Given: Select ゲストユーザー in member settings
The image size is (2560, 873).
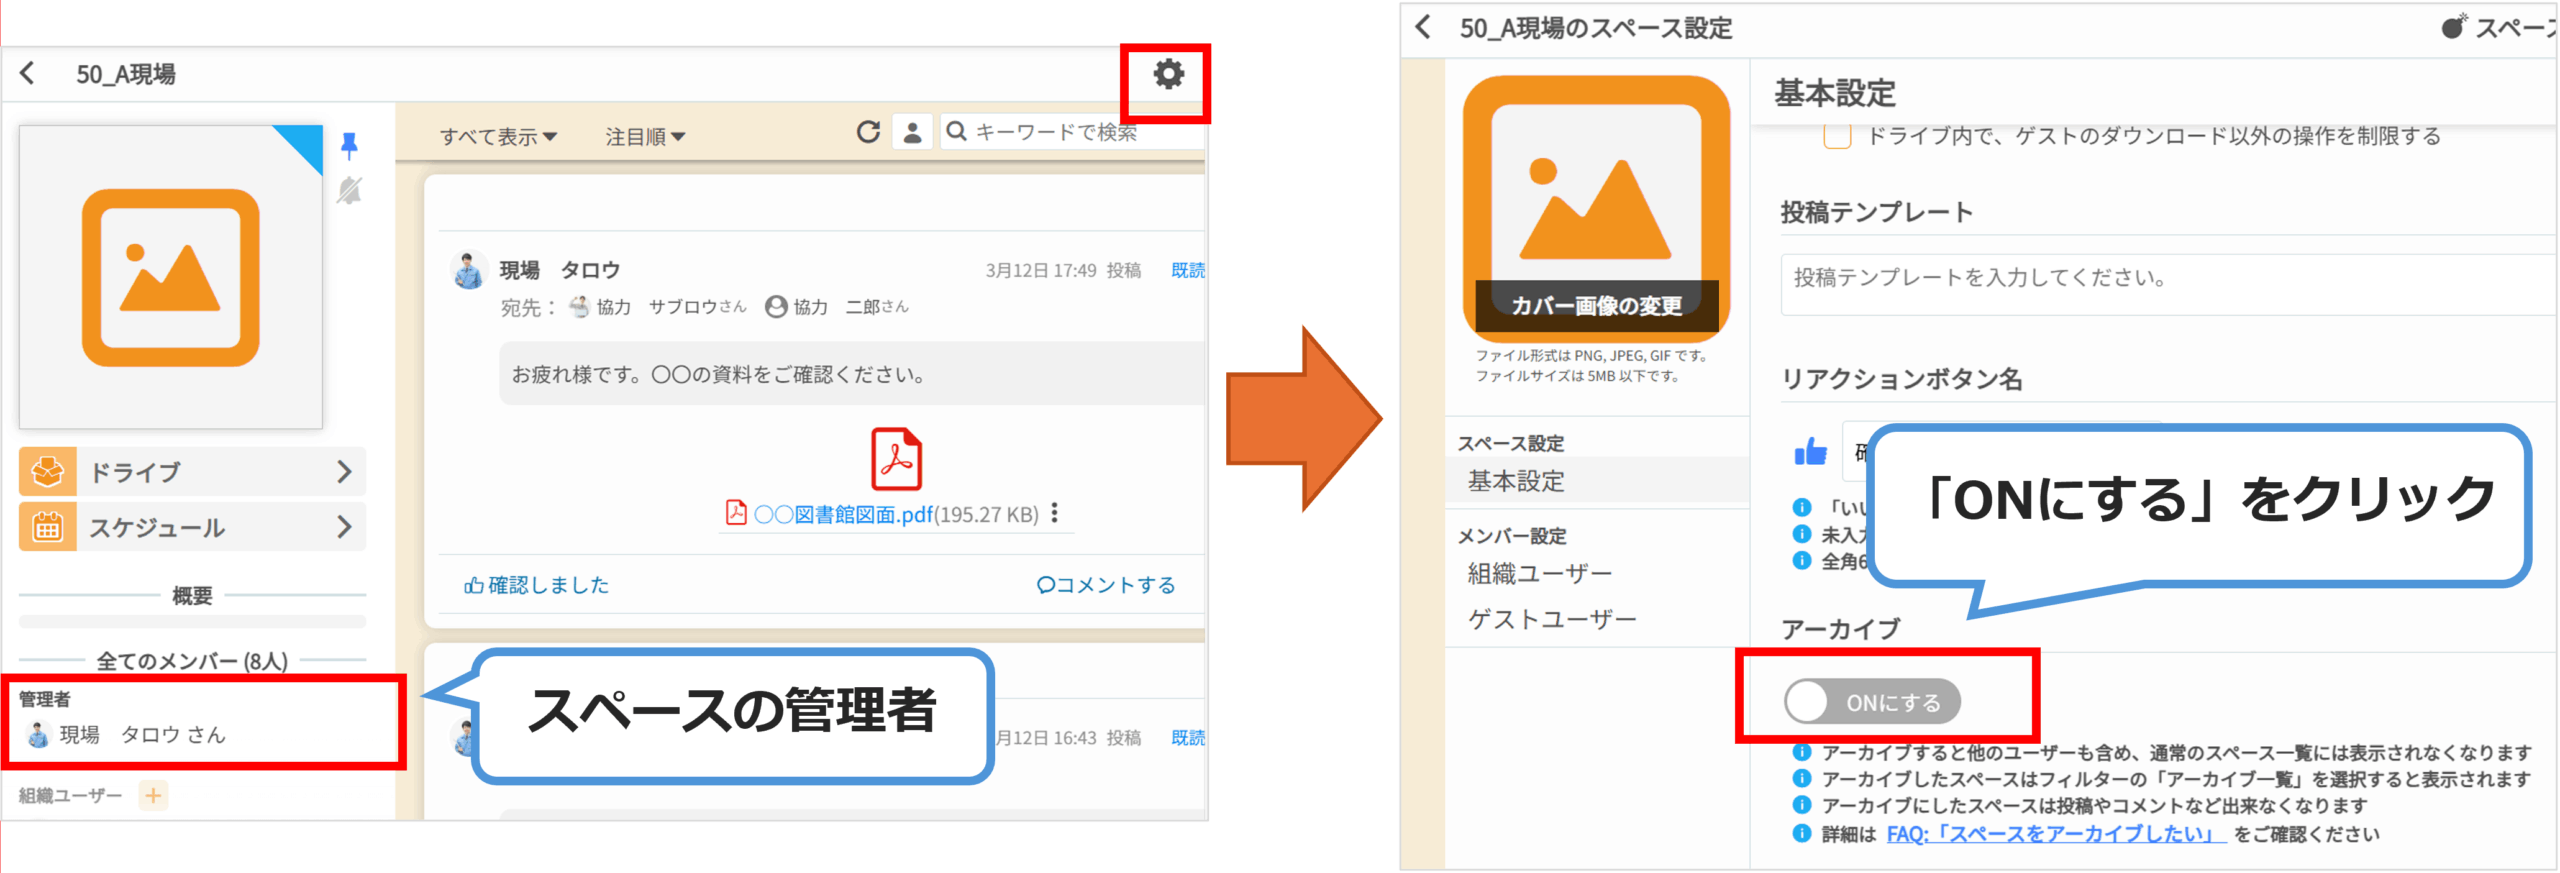Looking at the screenshot, I should (x=1551, y=619).
